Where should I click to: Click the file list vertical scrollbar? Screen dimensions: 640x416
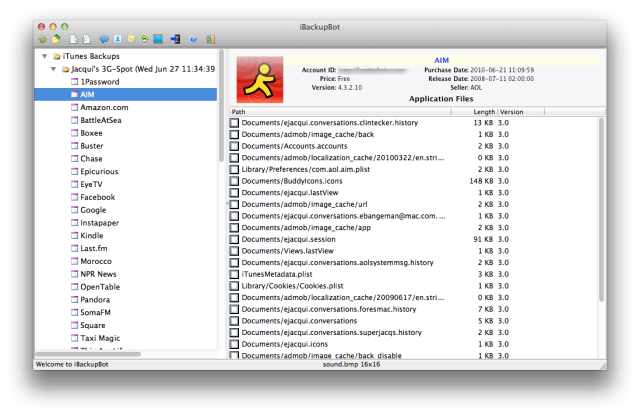tap(601, 210)
